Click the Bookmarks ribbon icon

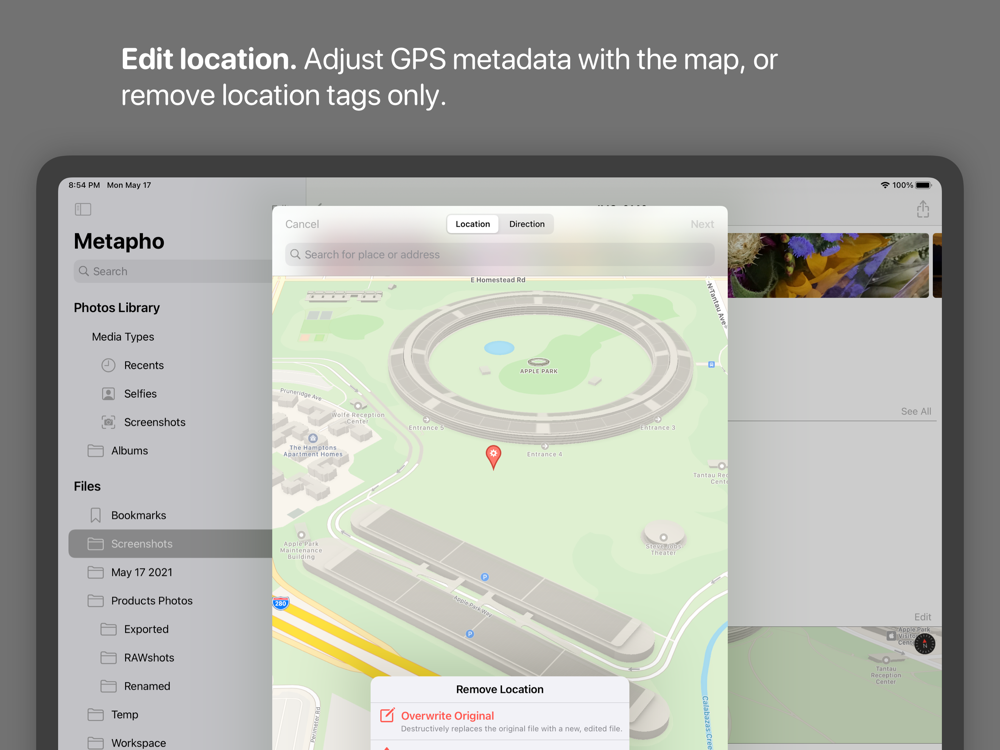pos(96,515)
